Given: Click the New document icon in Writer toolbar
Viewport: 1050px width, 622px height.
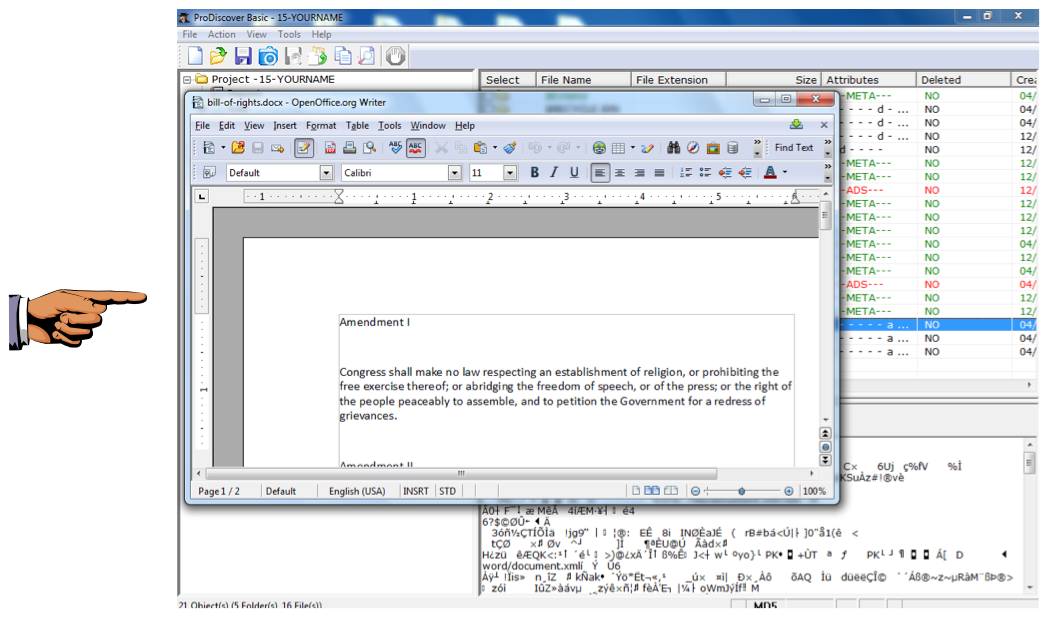Looking at the screenshot, I should coord(209,148).
